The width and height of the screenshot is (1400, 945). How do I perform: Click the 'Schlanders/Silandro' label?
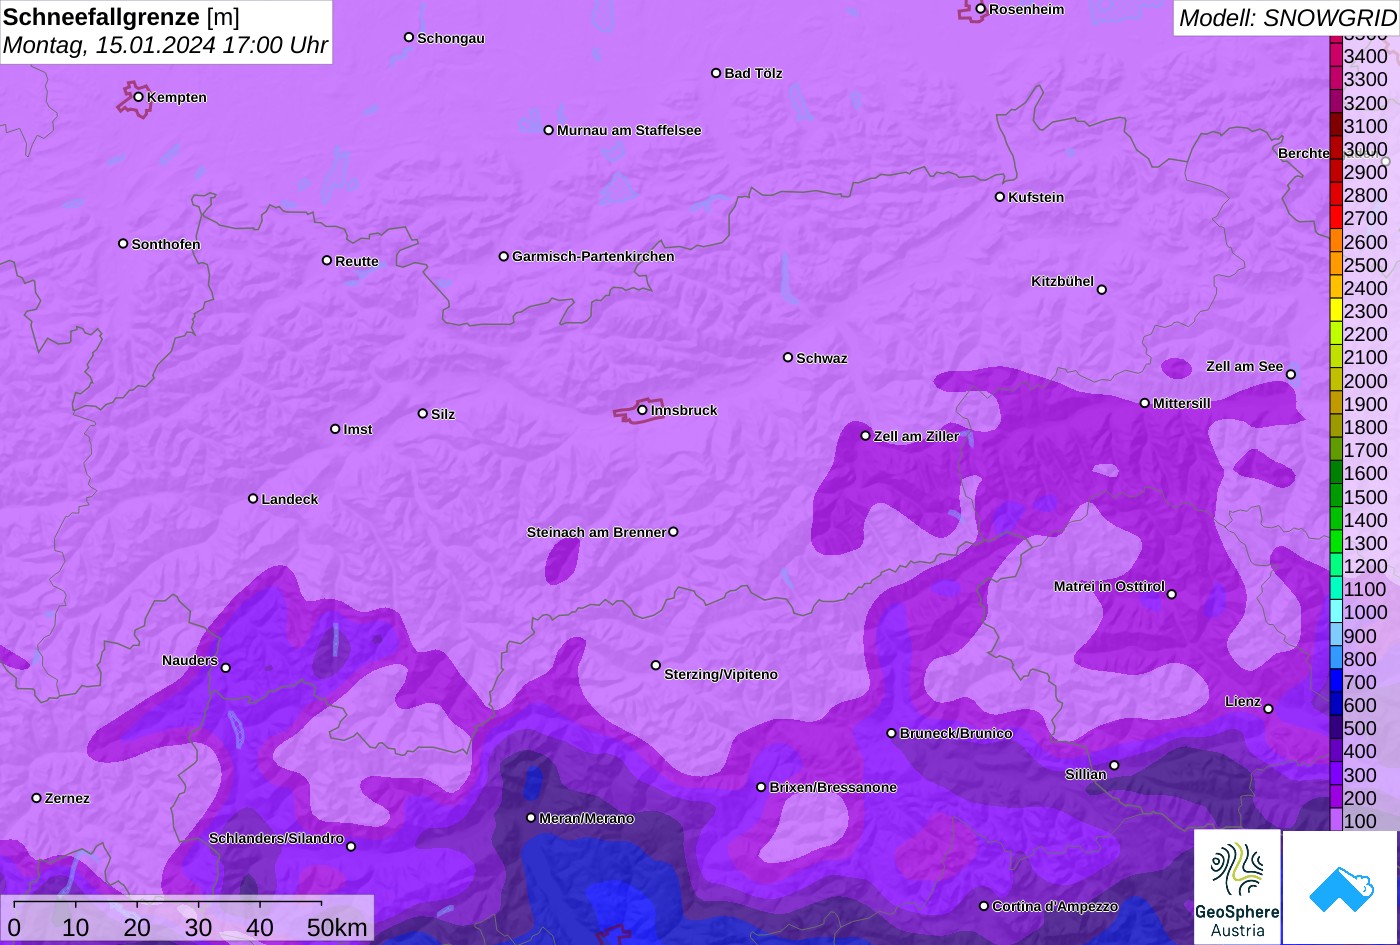click(276, 838)
